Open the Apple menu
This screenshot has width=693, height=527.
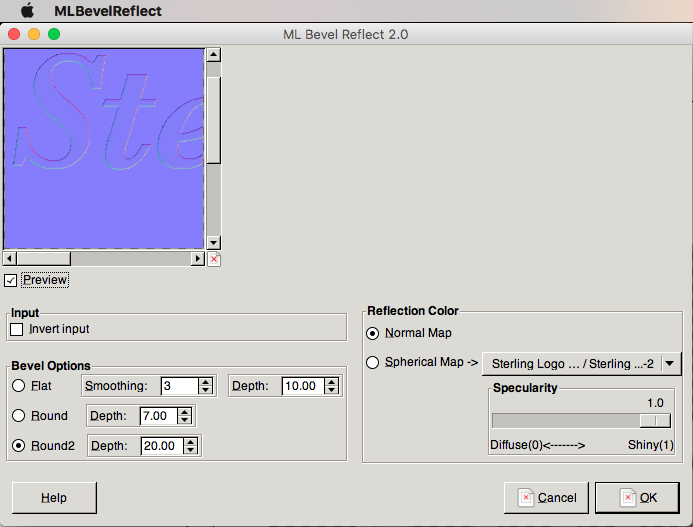coord(27,10)
